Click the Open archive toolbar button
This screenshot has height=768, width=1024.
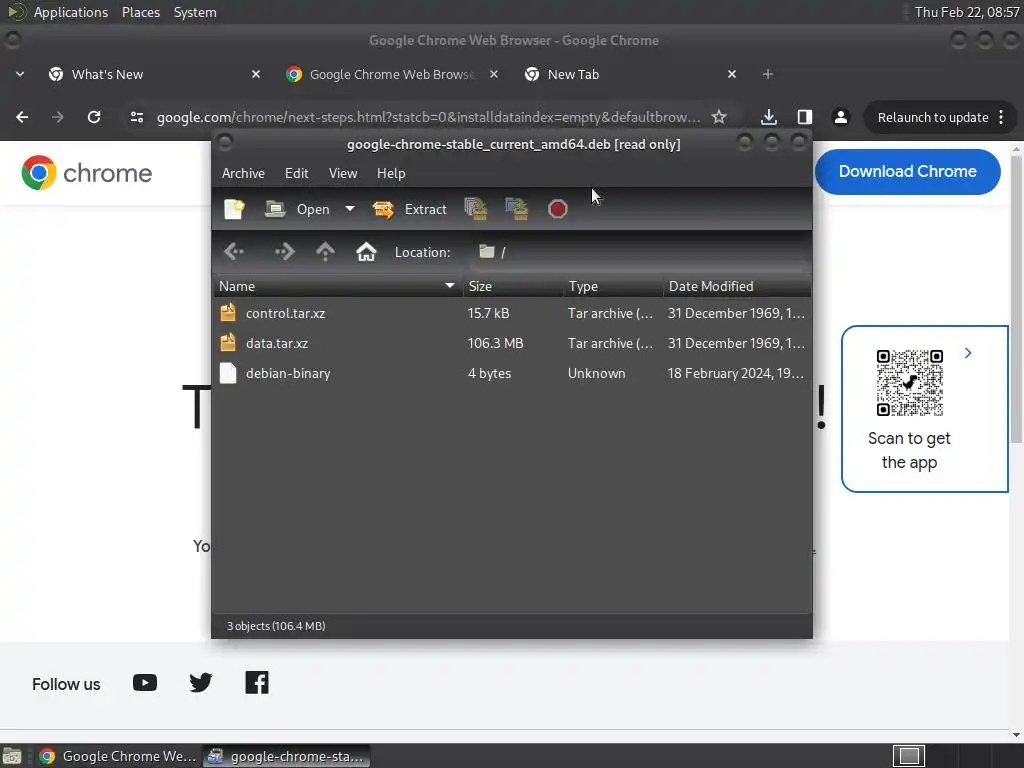297,209
